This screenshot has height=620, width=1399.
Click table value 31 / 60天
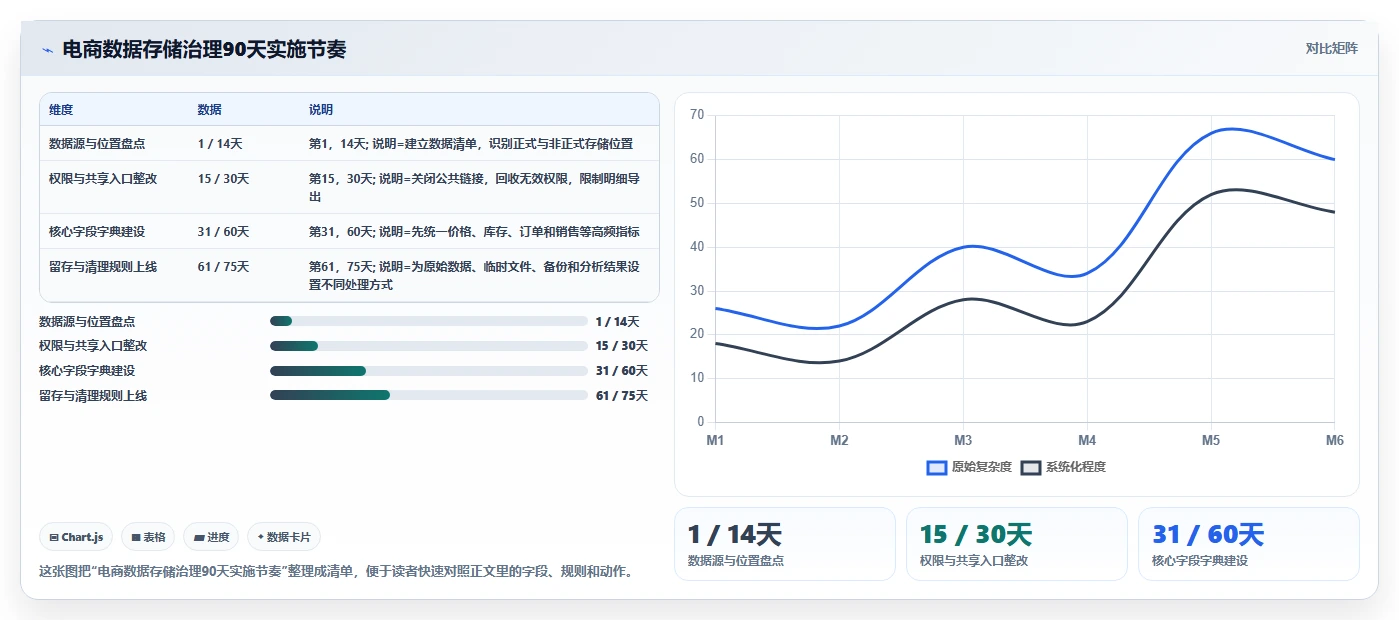(x=223, y=231)
